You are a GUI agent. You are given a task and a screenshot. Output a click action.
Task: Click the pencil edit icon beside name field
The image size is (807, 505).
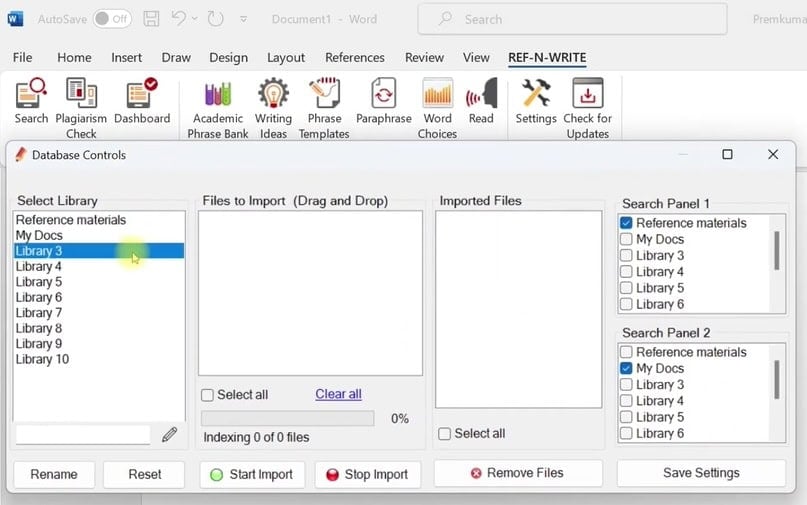pos(170,434)
